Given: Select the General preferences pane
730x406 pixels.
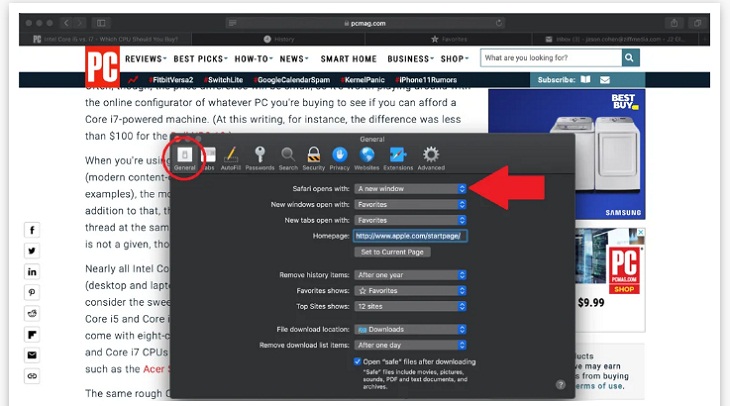Looking at the screenshot, I should pyautogui.click(x=185, y=158).
